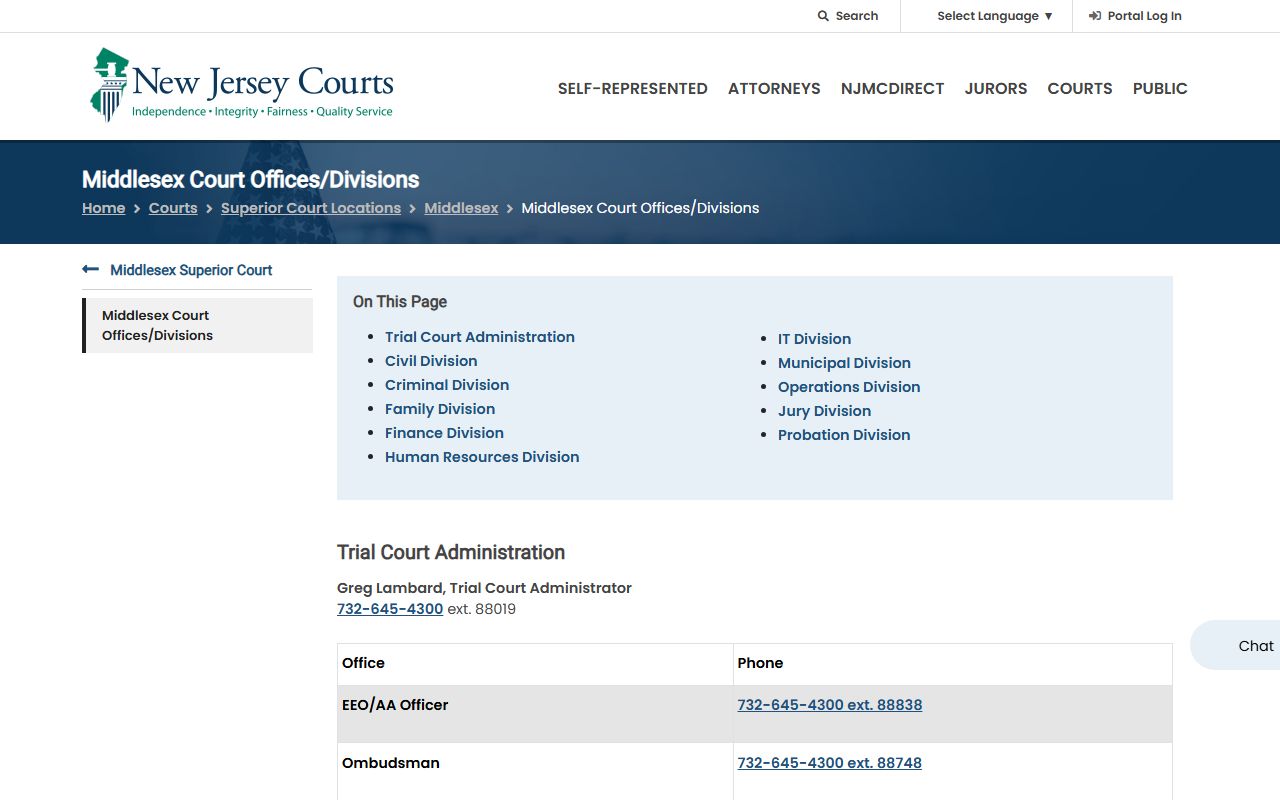This screenshot has height=800, width=1280.
Task: Click the Greg Lambard, Trial Court Administrator text
Action: point(484,588)
